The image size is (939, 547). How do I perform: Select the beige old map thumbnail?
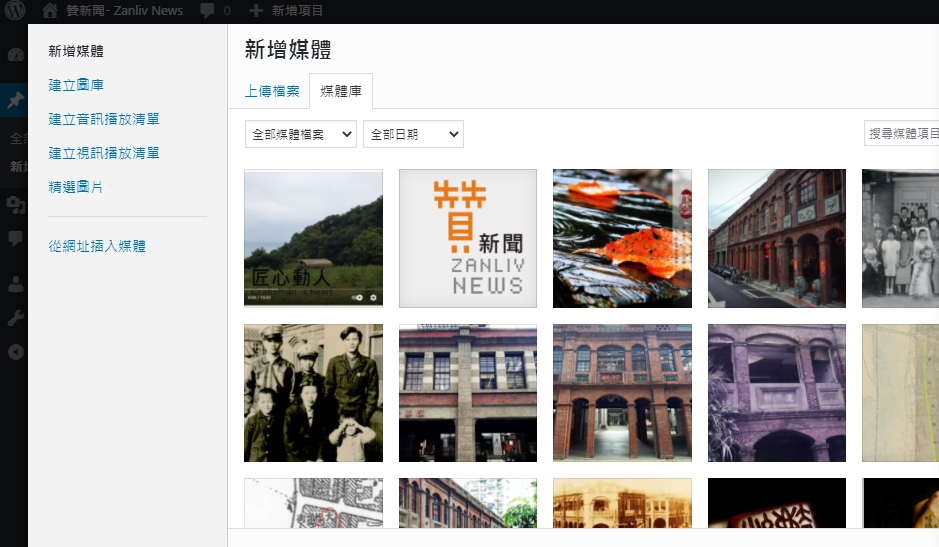pyautogui.click(x=901, y=393)
